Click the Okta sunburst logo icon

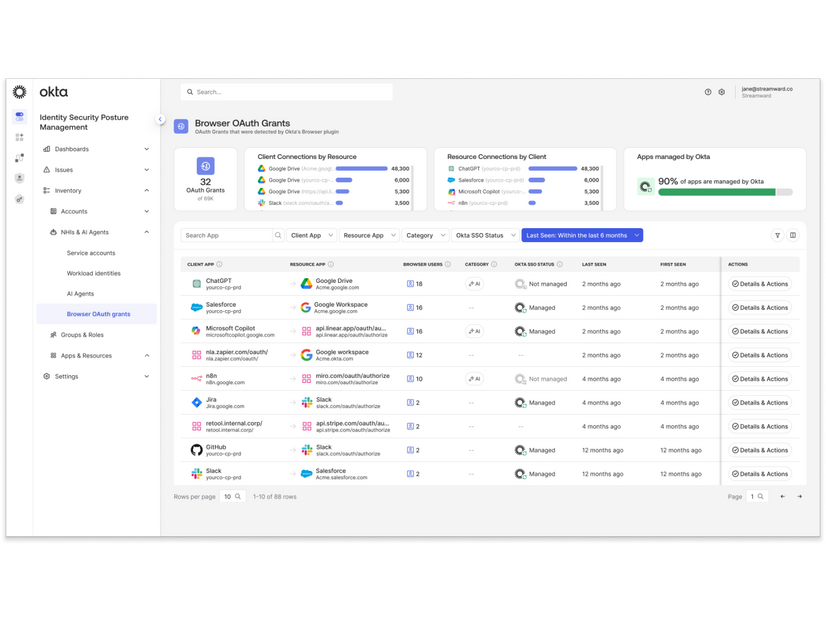click(x=19, y=92)
